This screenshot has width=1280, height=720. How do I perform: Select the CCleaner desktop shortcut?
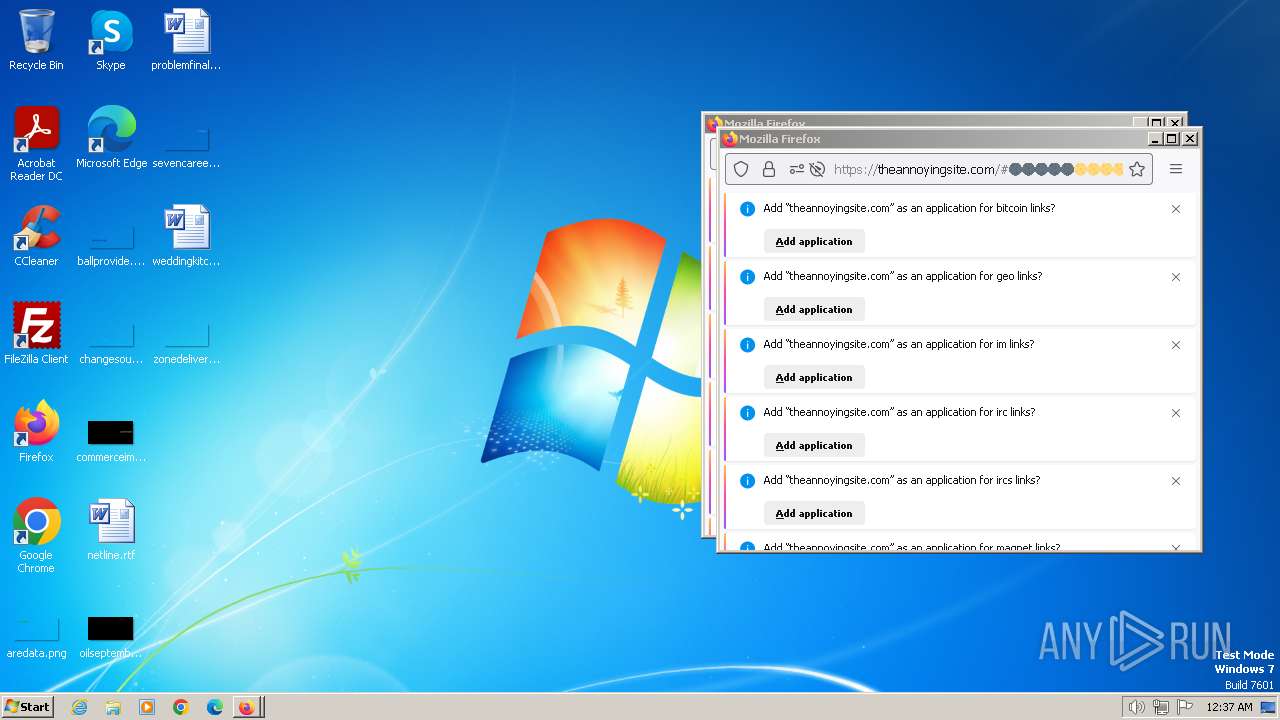point(36,236)
